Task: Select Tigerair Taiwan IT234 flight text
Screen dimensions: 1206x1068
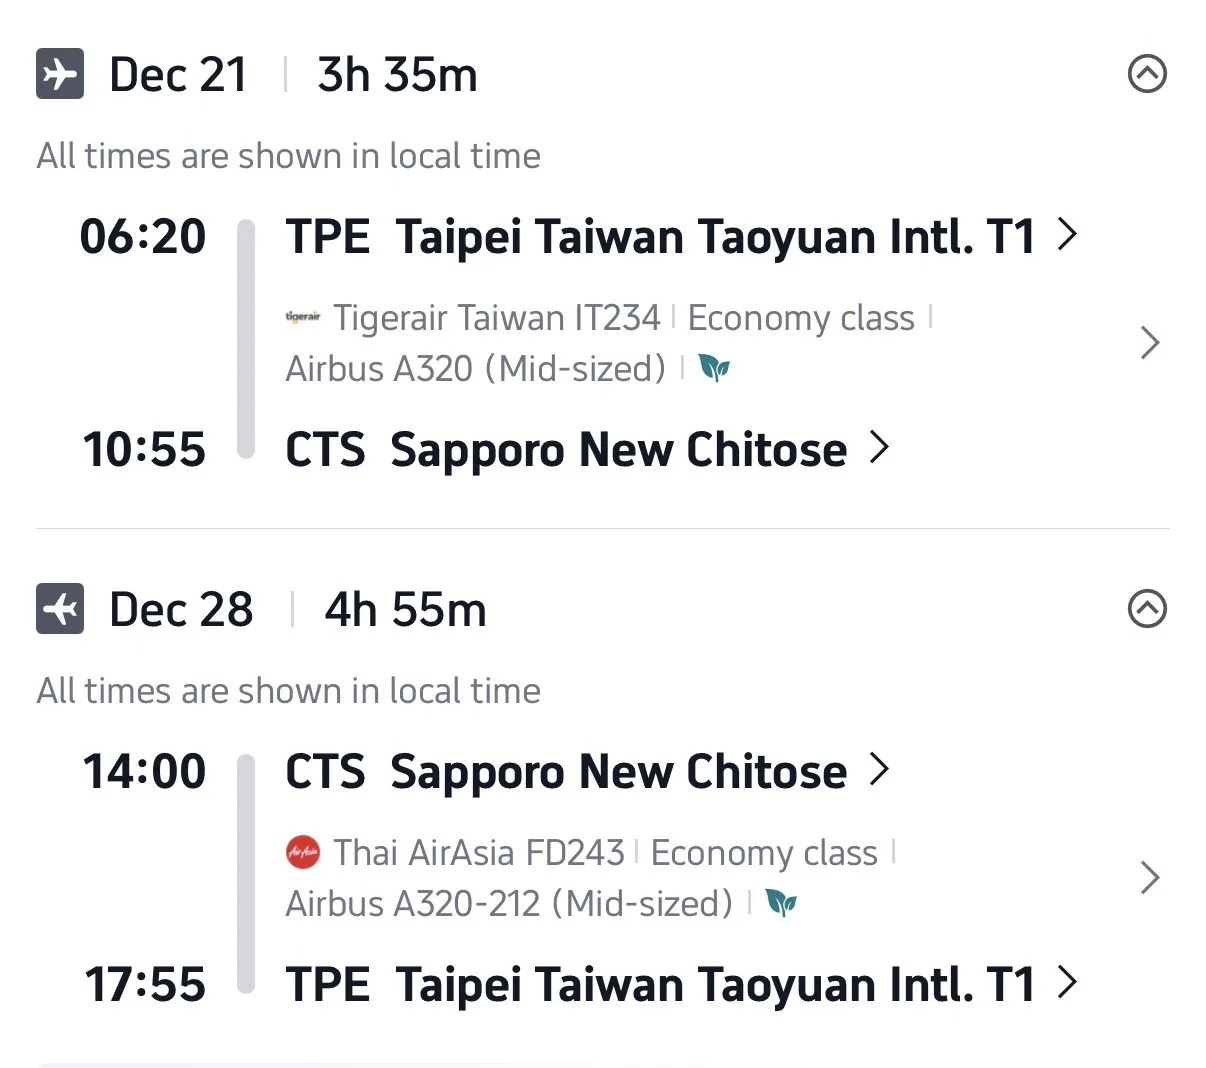Action: [x=497, y=318]
